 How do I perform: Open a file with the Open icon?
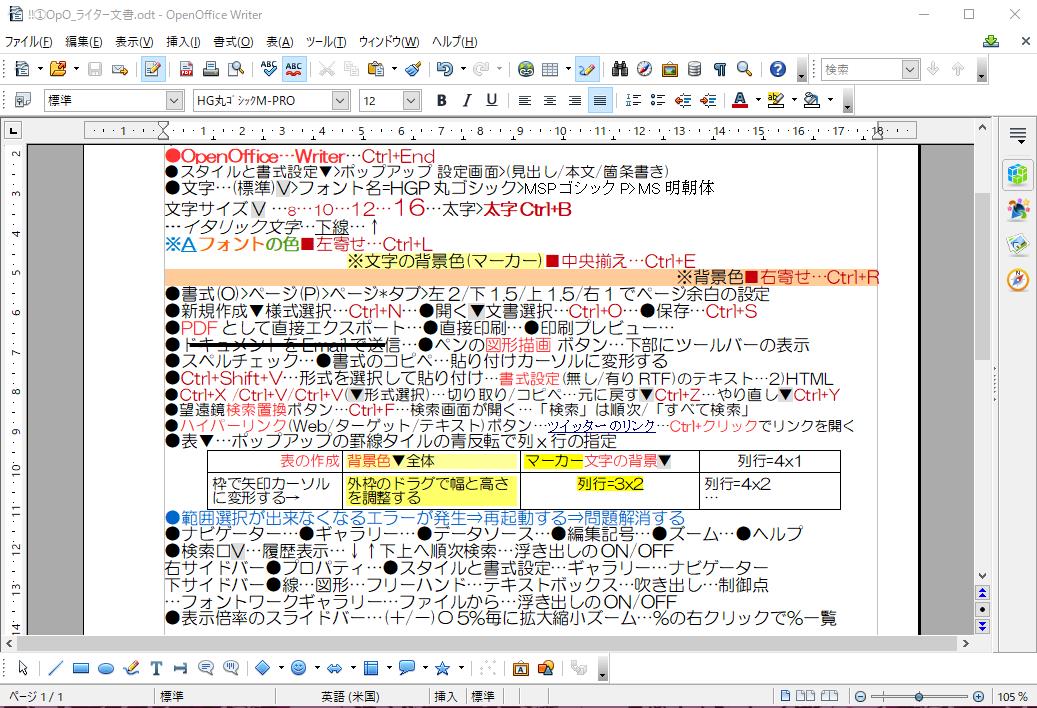[x=58, y=69]
